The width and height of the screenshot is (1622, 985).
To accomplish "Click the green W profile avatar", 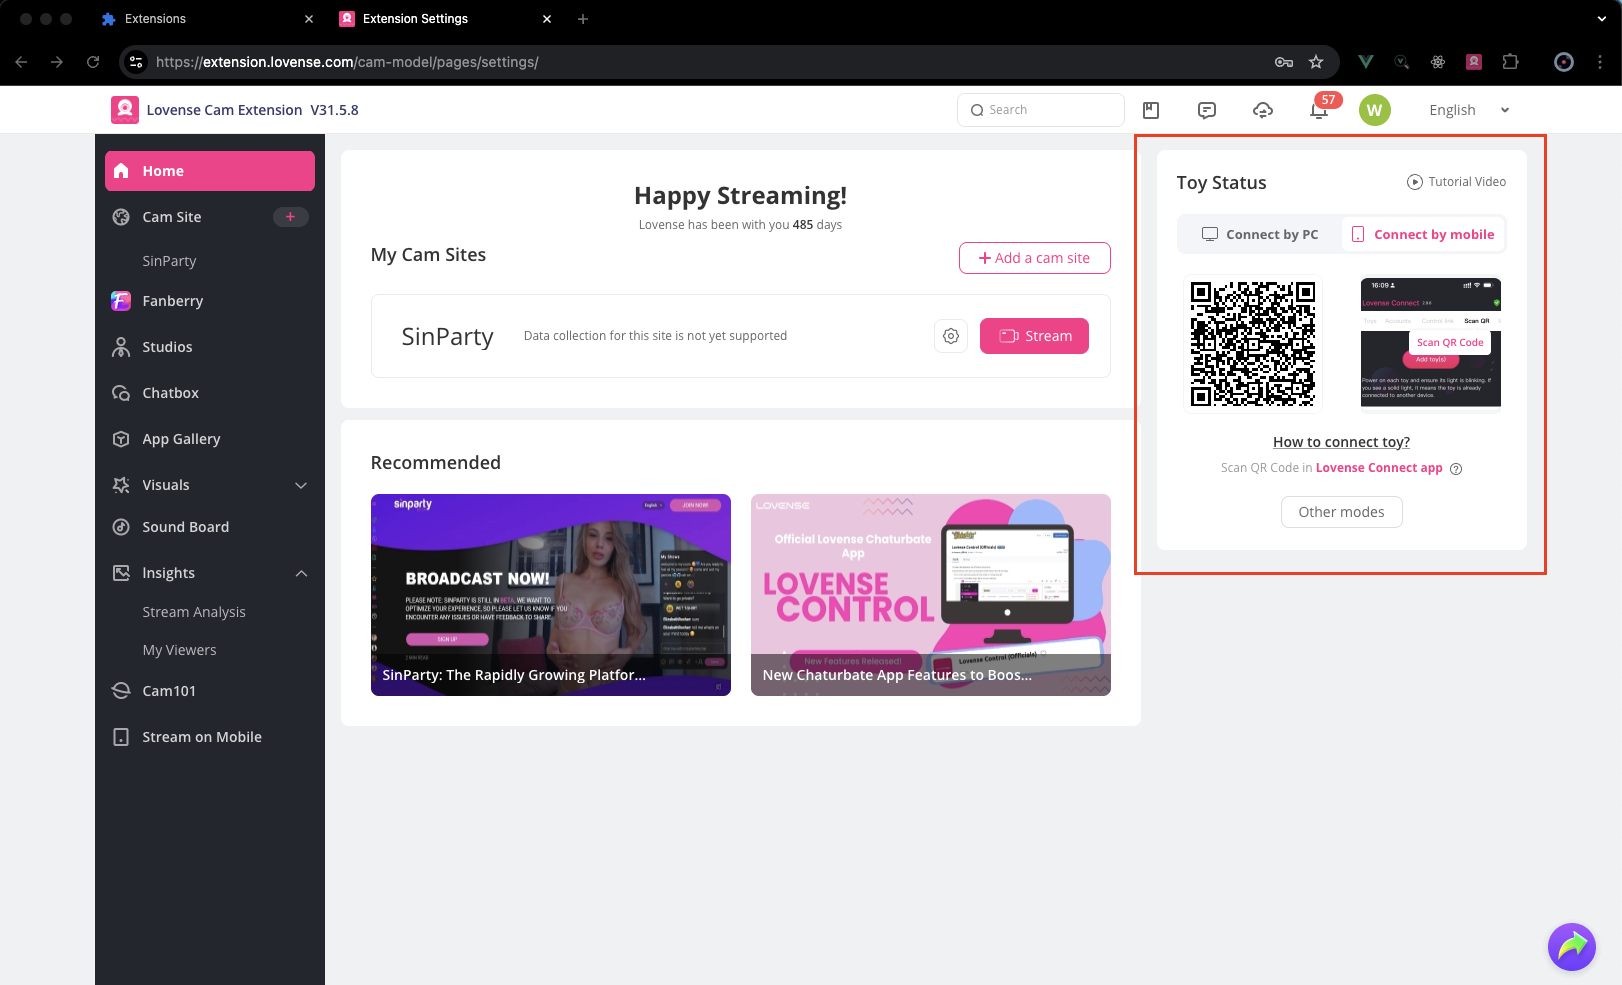I will point(1375,110).
